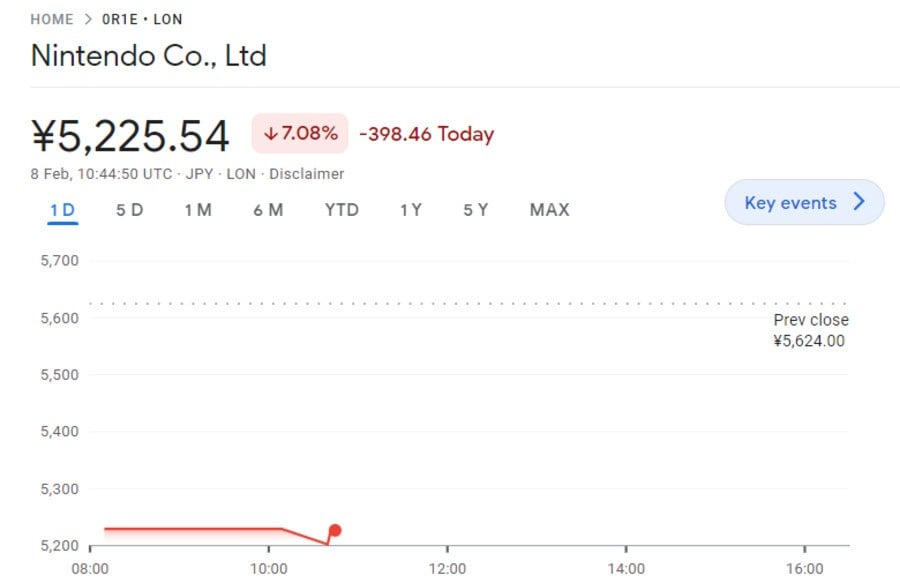
Task: Click the HOME breadcrumb link
Action: [x=52, y=20]
